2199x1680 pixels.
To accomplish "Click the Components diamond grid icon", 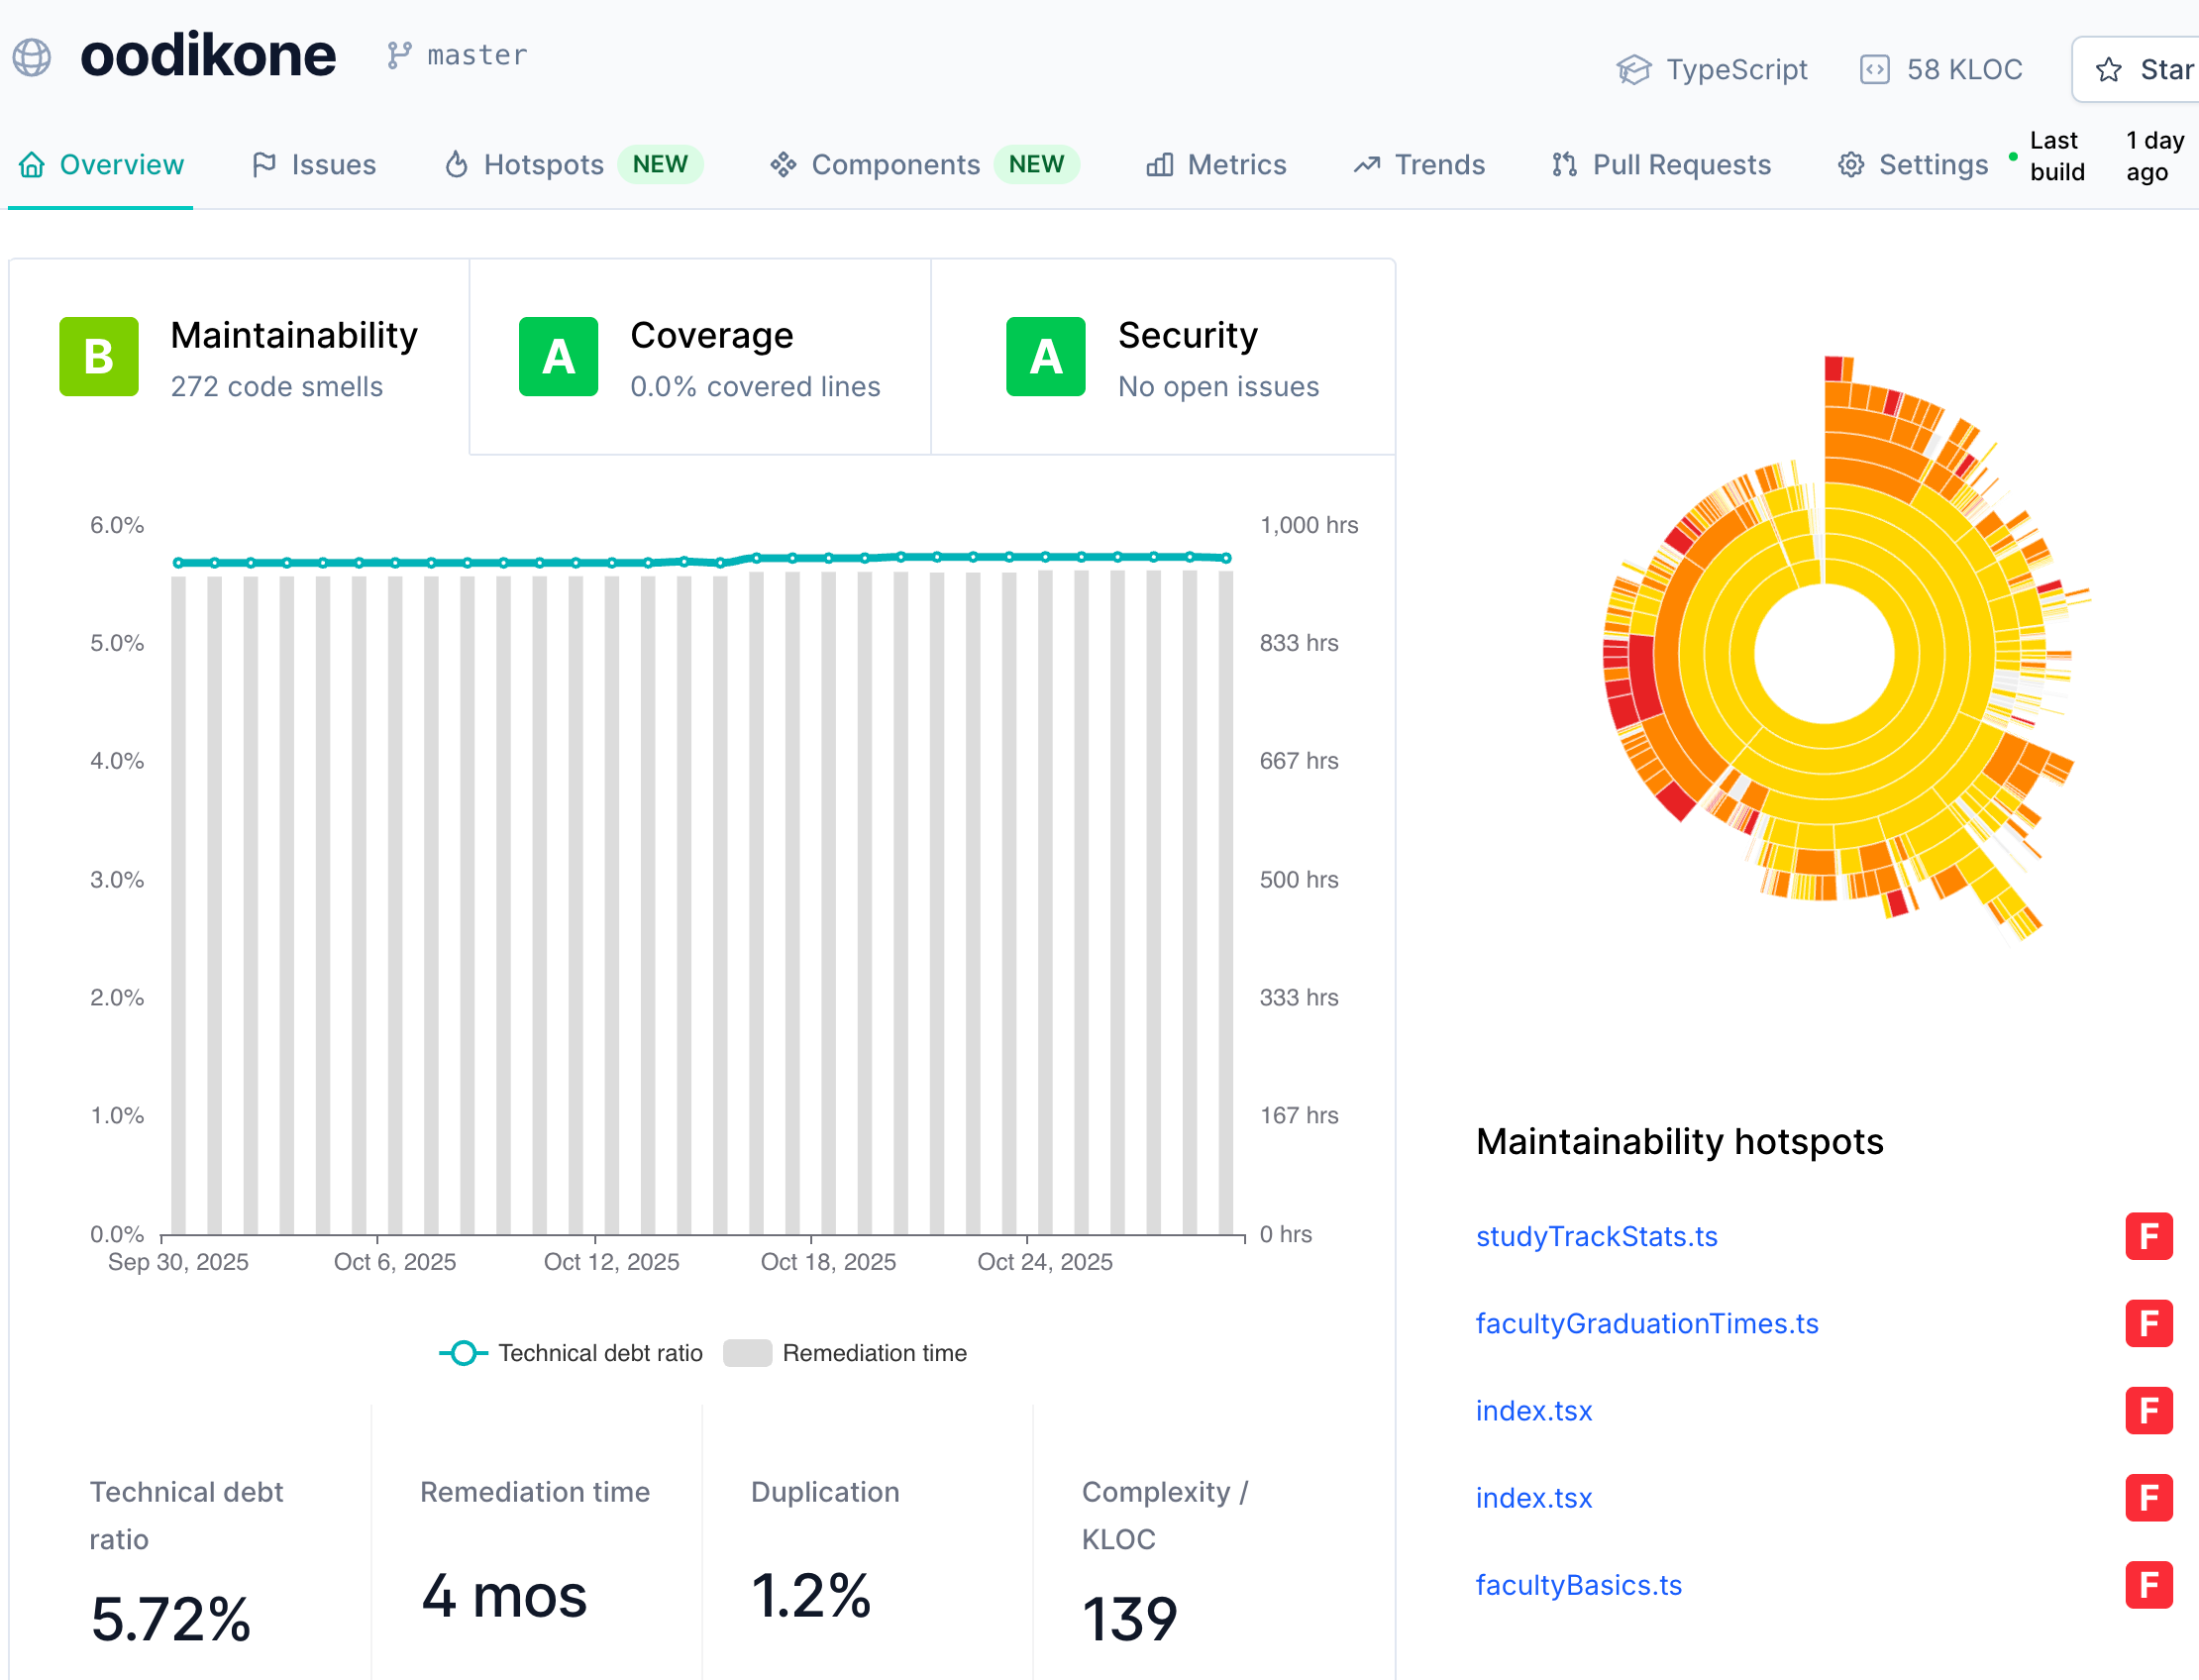I will coord(783,165).
